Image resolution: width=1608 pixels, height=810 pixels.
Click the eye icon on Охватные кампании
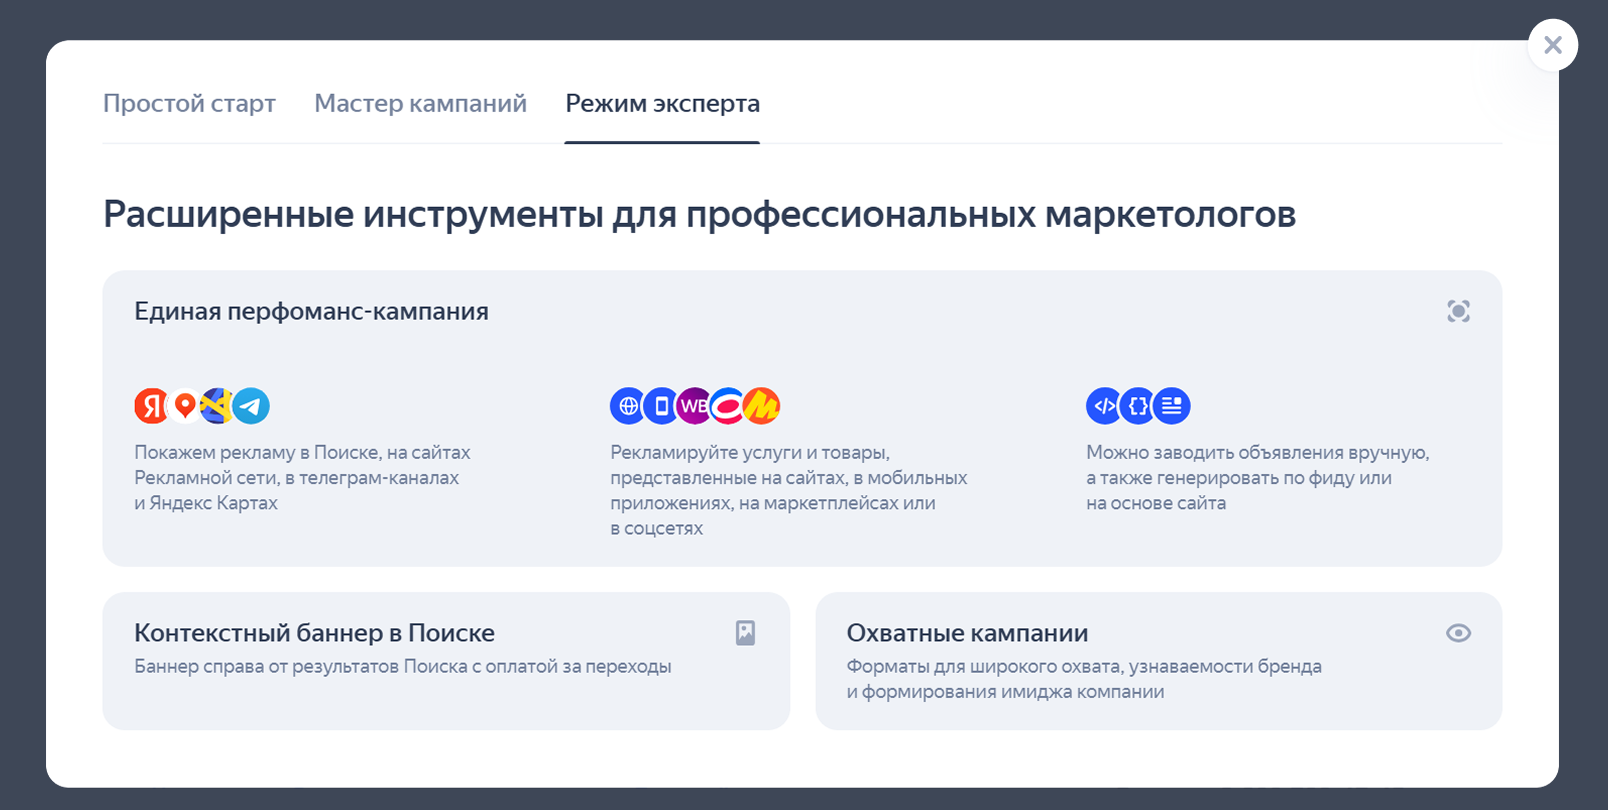click(1458, 633)
